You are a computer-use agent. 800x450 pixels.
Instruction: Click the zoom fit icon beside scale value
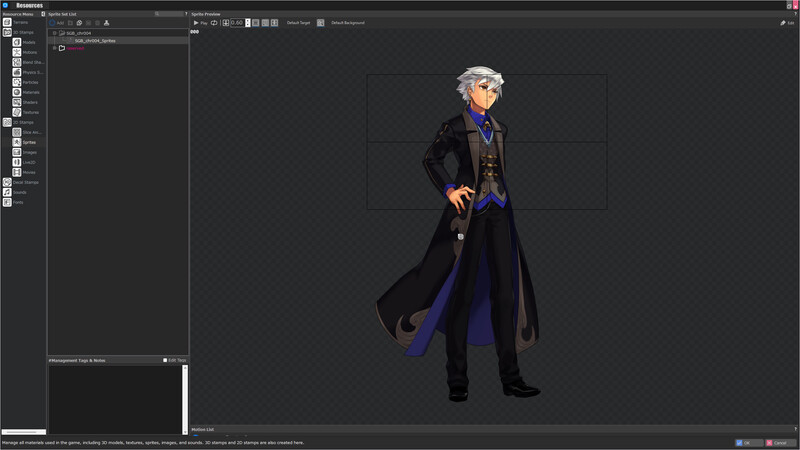click(226, 23)
